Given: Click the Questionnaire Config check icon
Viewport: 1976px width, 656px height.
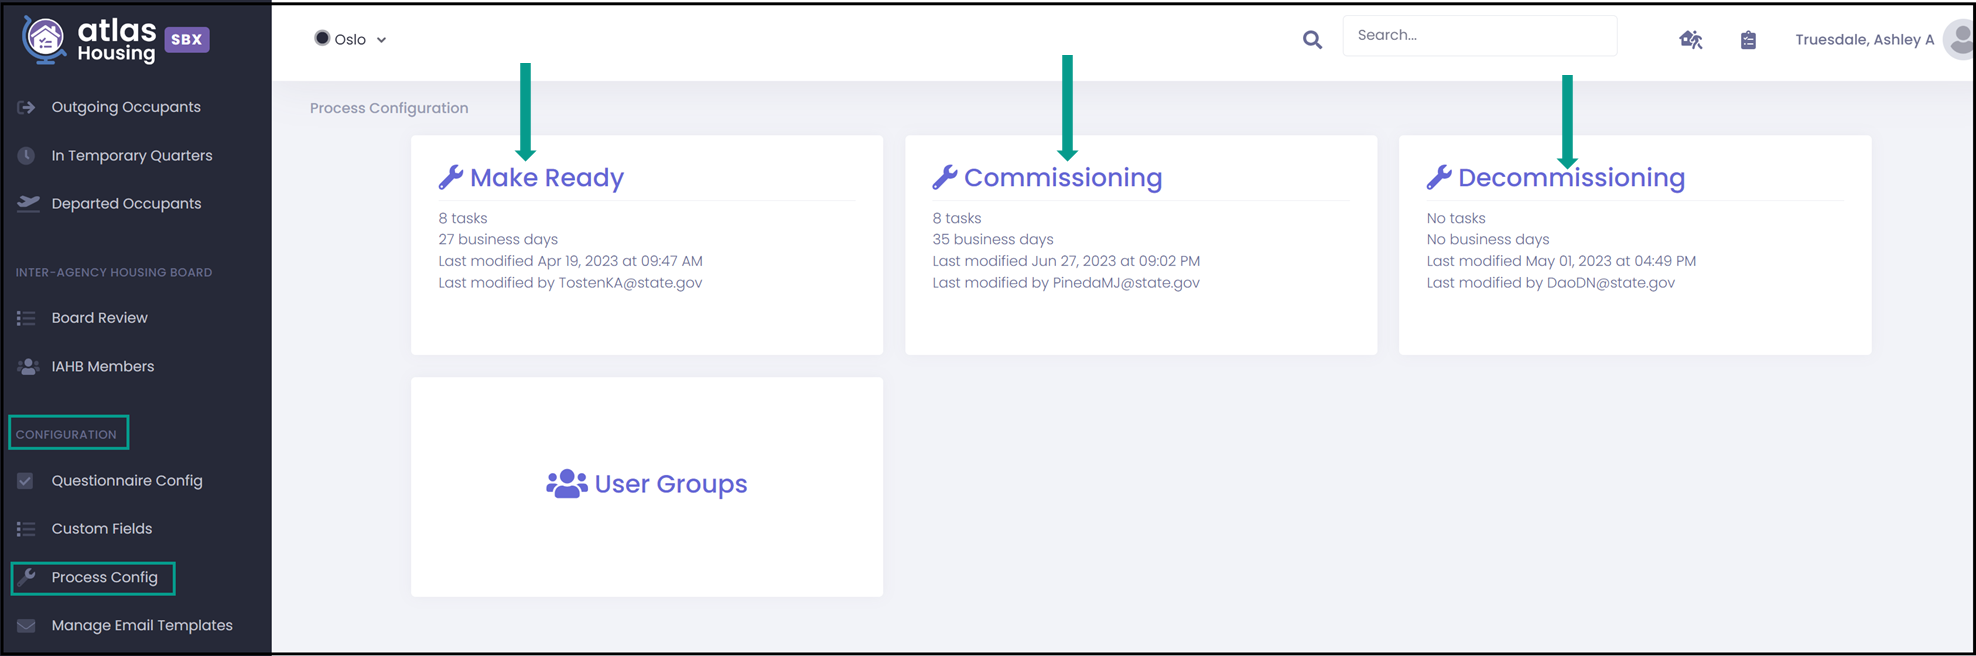Looking at the screenshot, I should (x=26, y=481).
